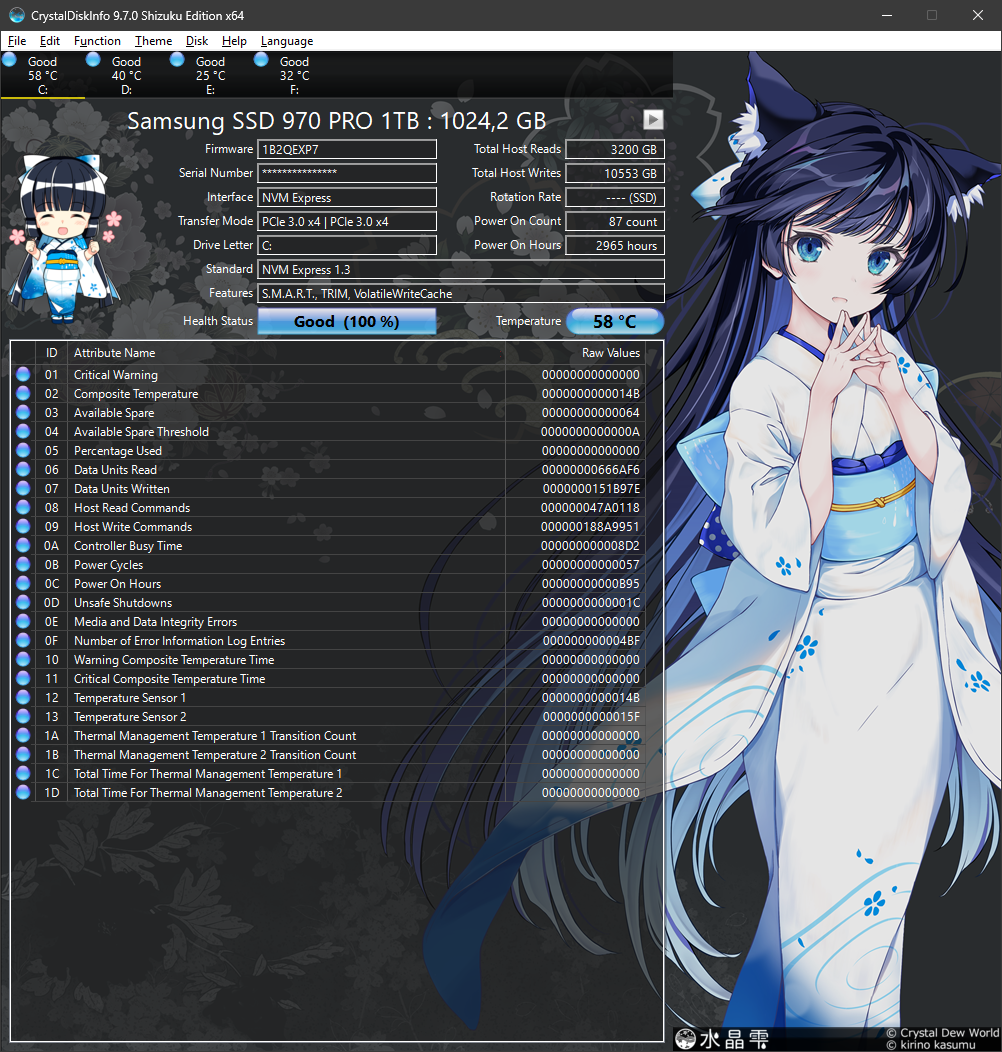The image size is (1002, 1052).
Task: Click the 58 °C temperature button
Action: click(615, 321)
